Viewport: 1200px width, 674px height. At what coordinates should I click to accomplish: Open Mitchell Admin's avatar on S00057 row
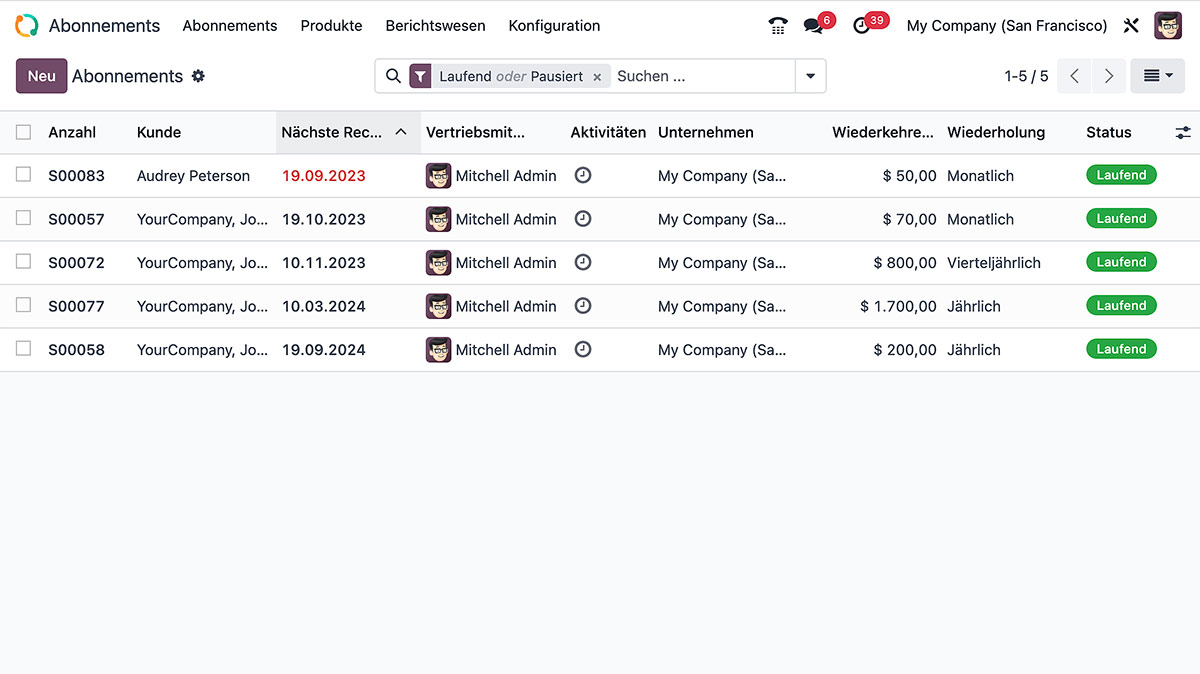(x=439, y=219)
